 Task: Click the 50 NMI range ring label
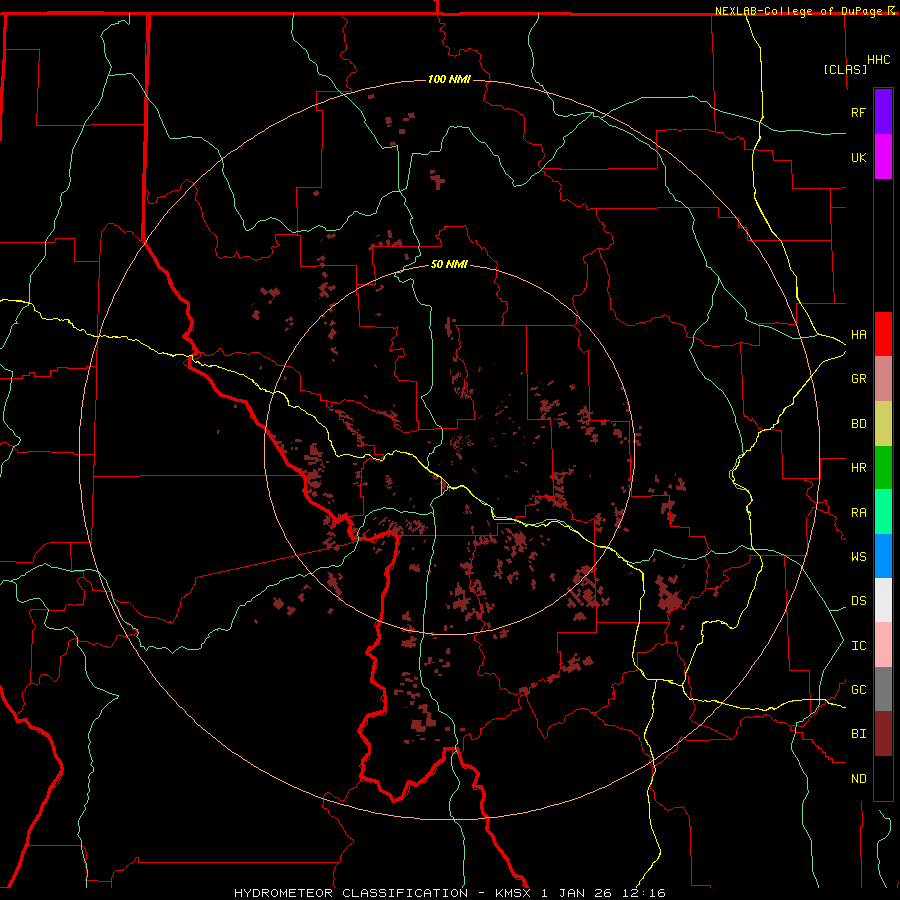click(x=449, y=265)
